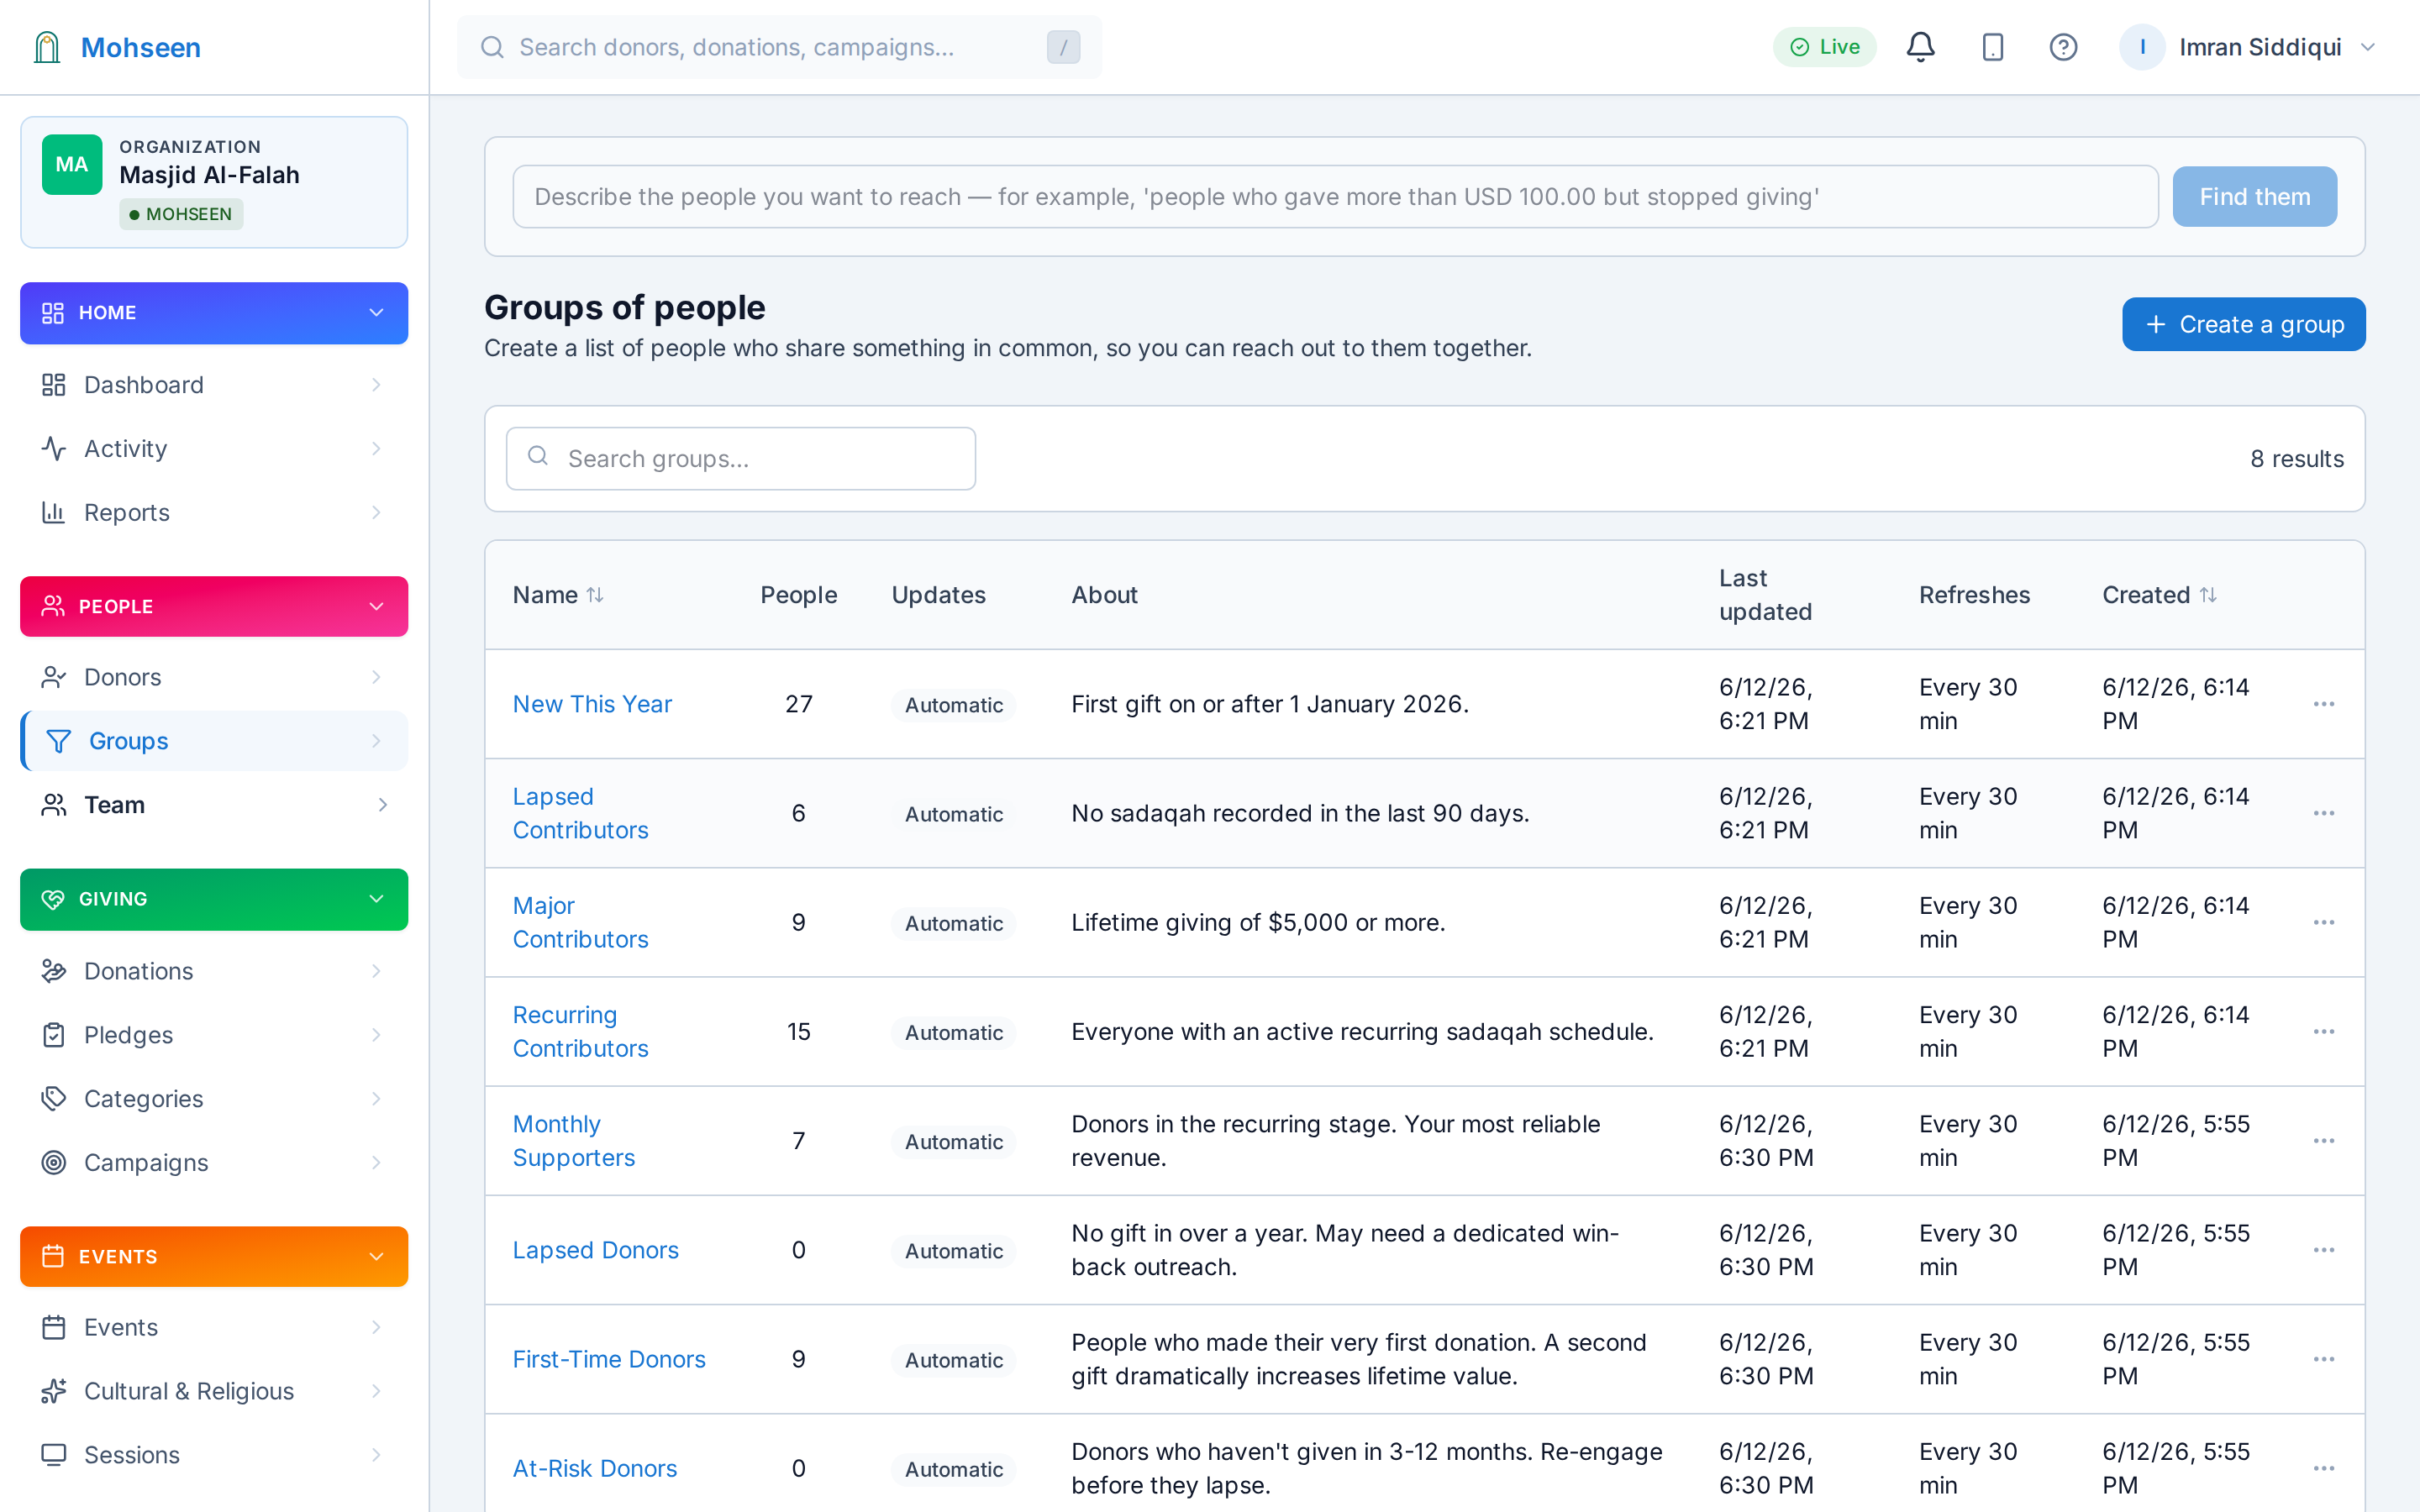Click the Donations hand-heart icon
The height and width of the screenshot is (1512, 2420).
click(x=53, y=971)
